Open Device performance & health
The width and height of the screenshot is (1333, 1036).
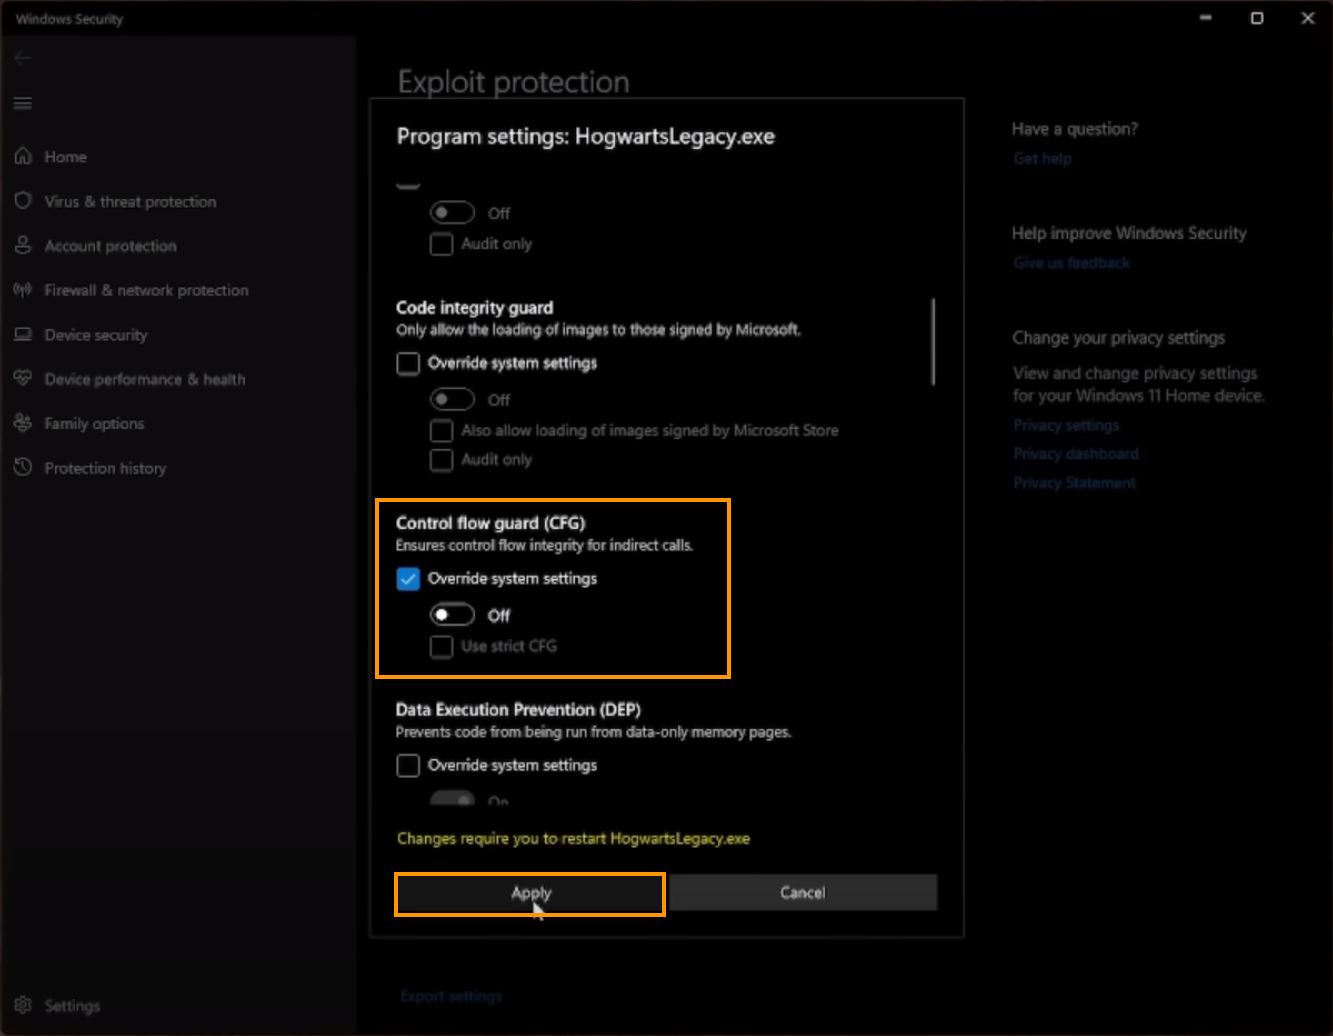[145, 379]
